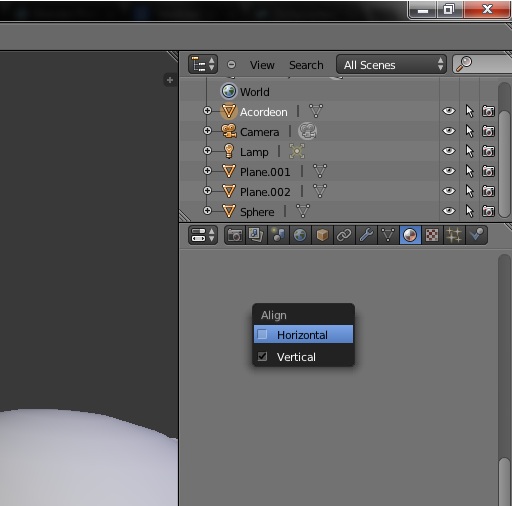Open the Material properties tab (sphere icon)
Image resolution: width=512 pixels, height=506 pixels.
click(x=410, y=235)
